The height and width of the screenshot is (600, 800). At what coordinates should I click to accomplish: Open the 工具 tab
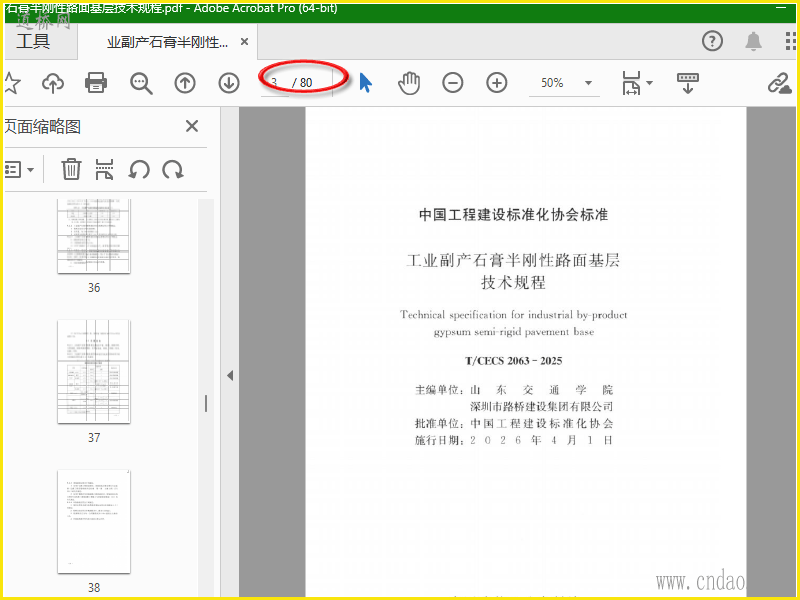coord(33,41)
